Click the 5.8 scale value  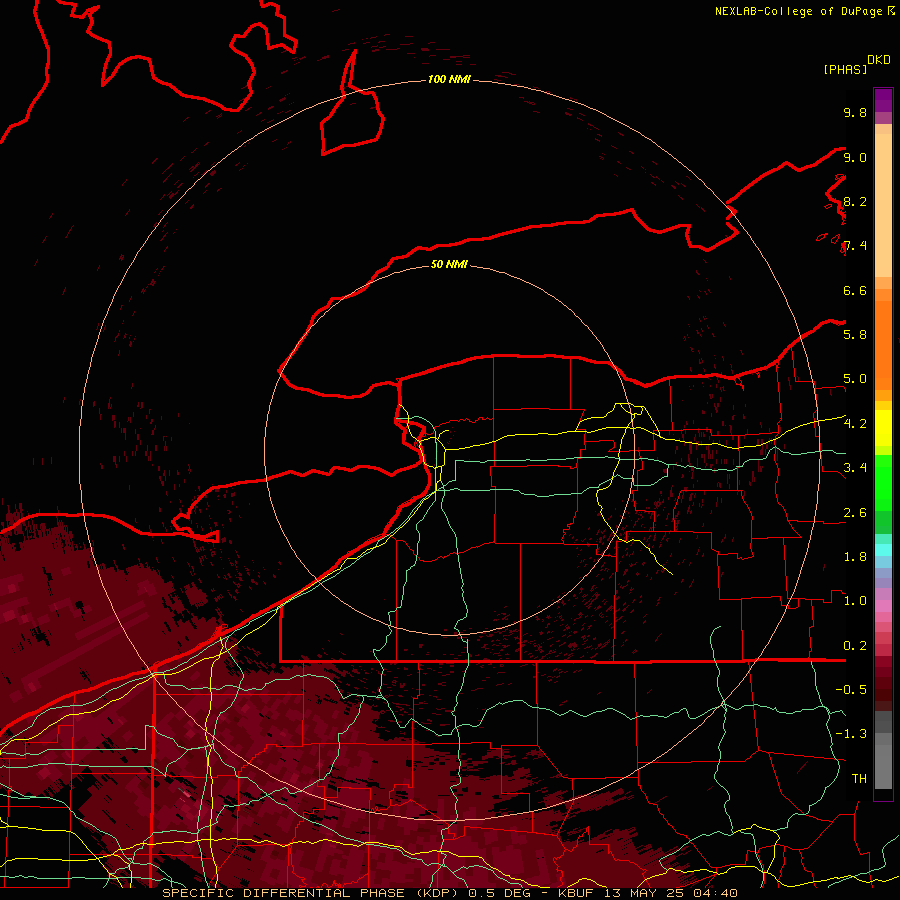855,334
